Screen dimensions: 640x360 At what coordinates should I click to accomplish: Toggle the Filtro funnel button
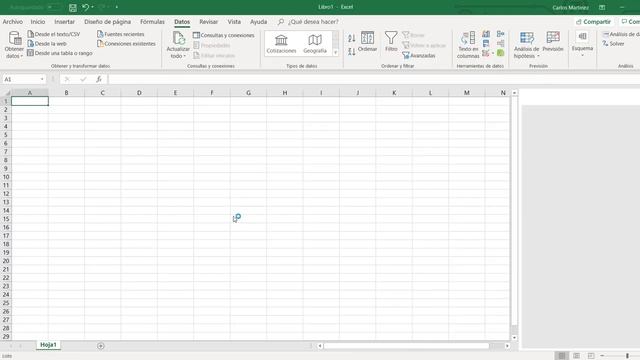391,42
